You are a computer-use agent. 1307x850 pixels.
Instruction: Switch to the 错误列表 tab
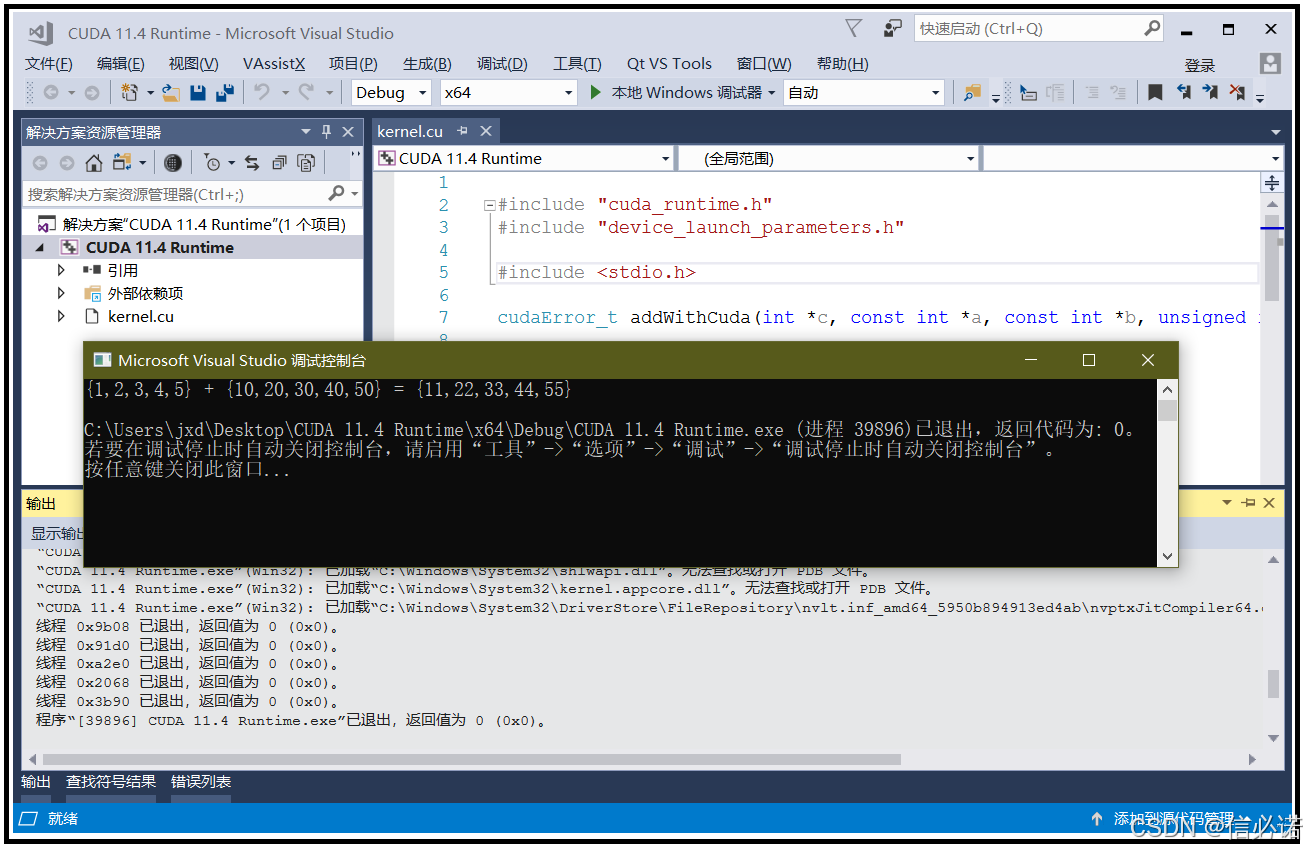(x=201, y=782)
